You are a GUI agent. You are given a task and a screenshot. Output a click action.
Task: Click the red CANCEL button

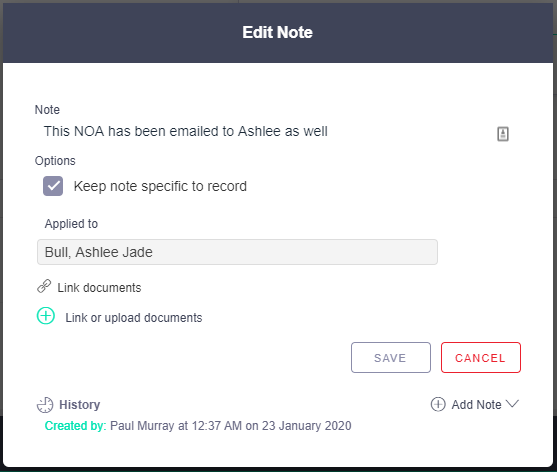tap(481, 358)
